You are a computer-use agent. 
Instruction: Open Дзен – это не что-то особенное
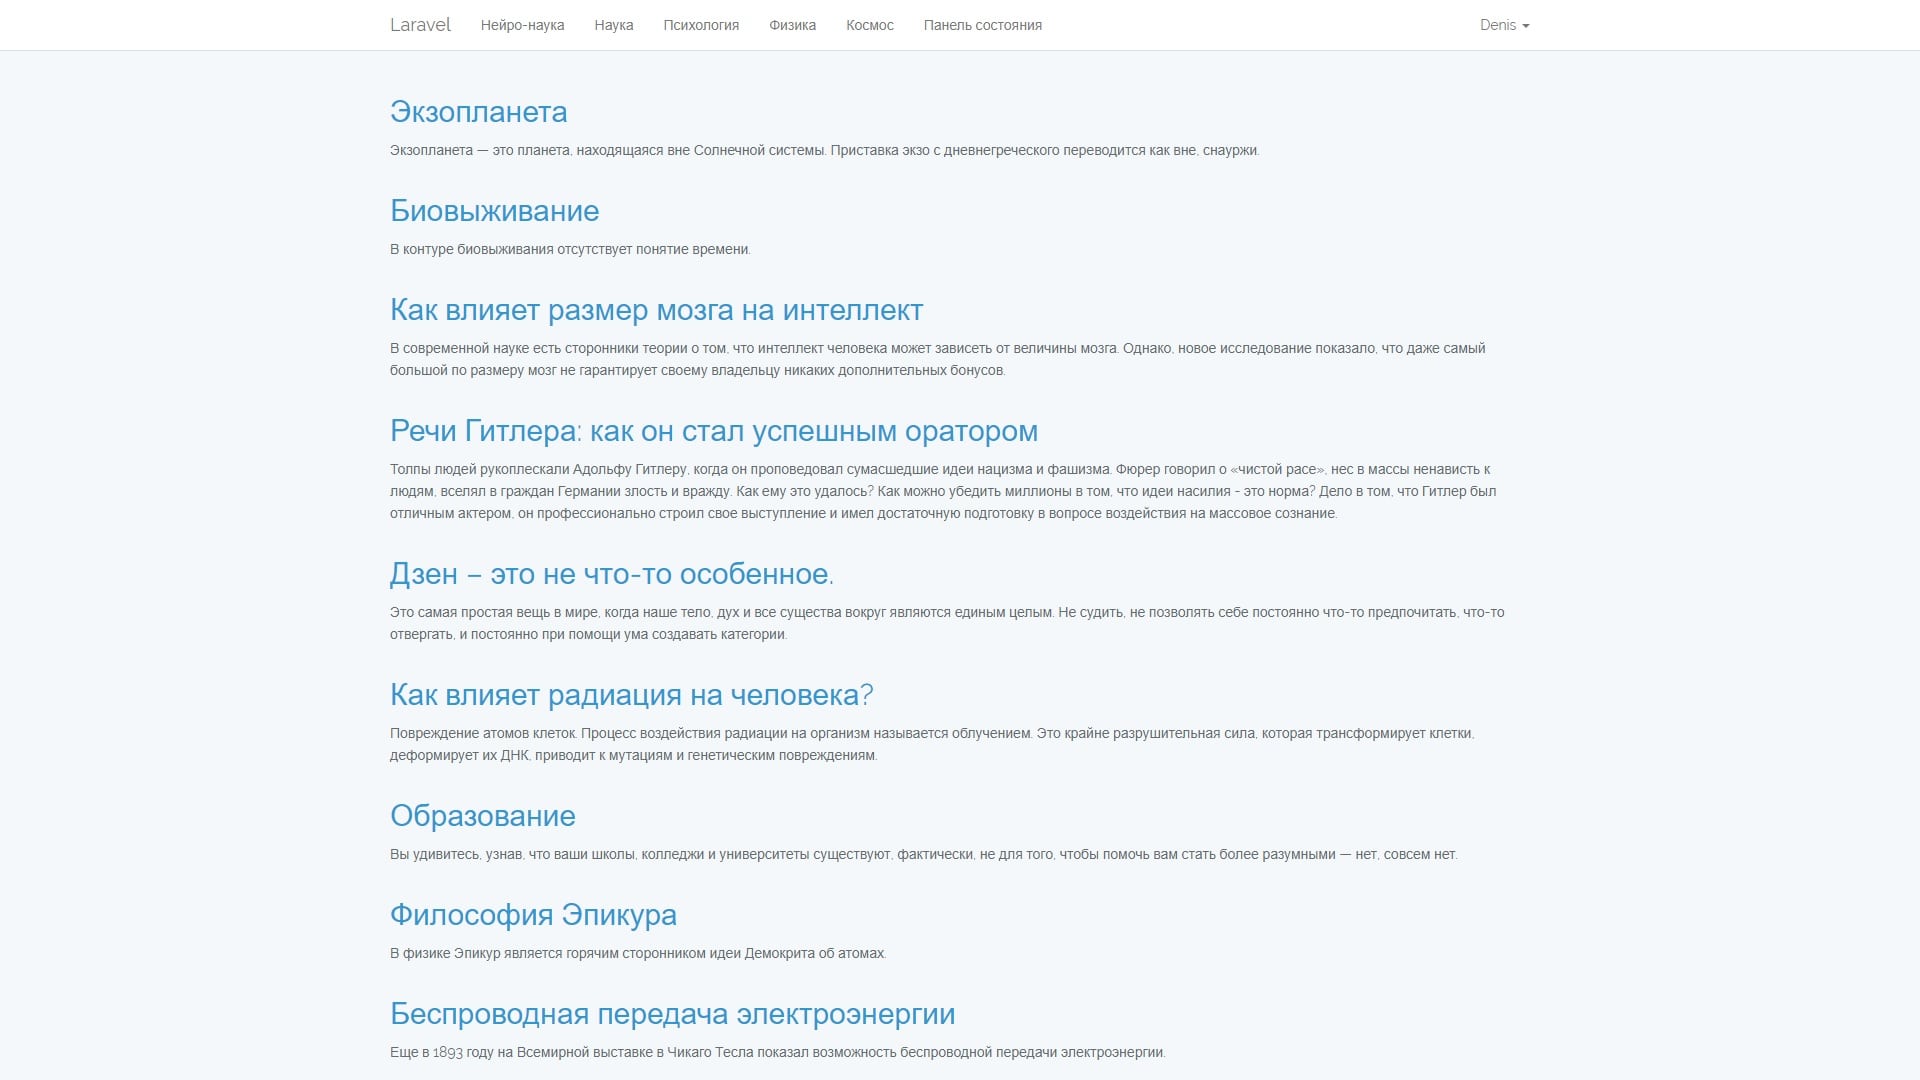612,574
